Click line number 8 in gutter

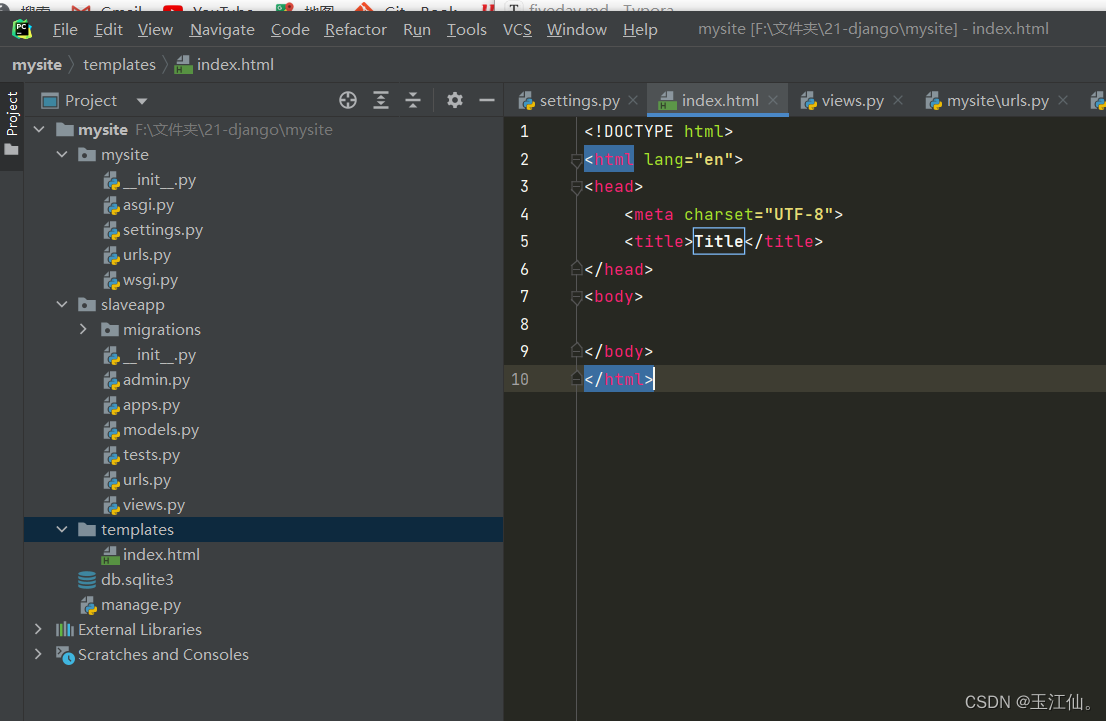[x=524, y=325]
